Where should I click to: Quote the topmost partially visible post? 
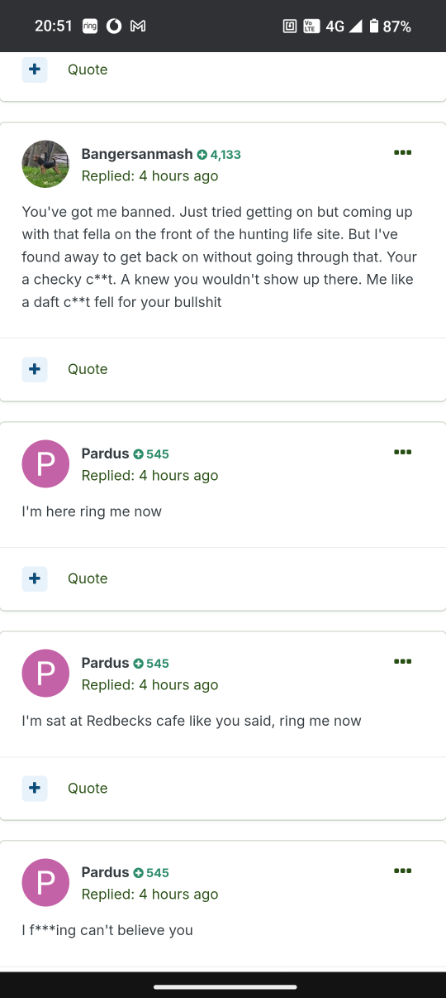tap(88, 69)
